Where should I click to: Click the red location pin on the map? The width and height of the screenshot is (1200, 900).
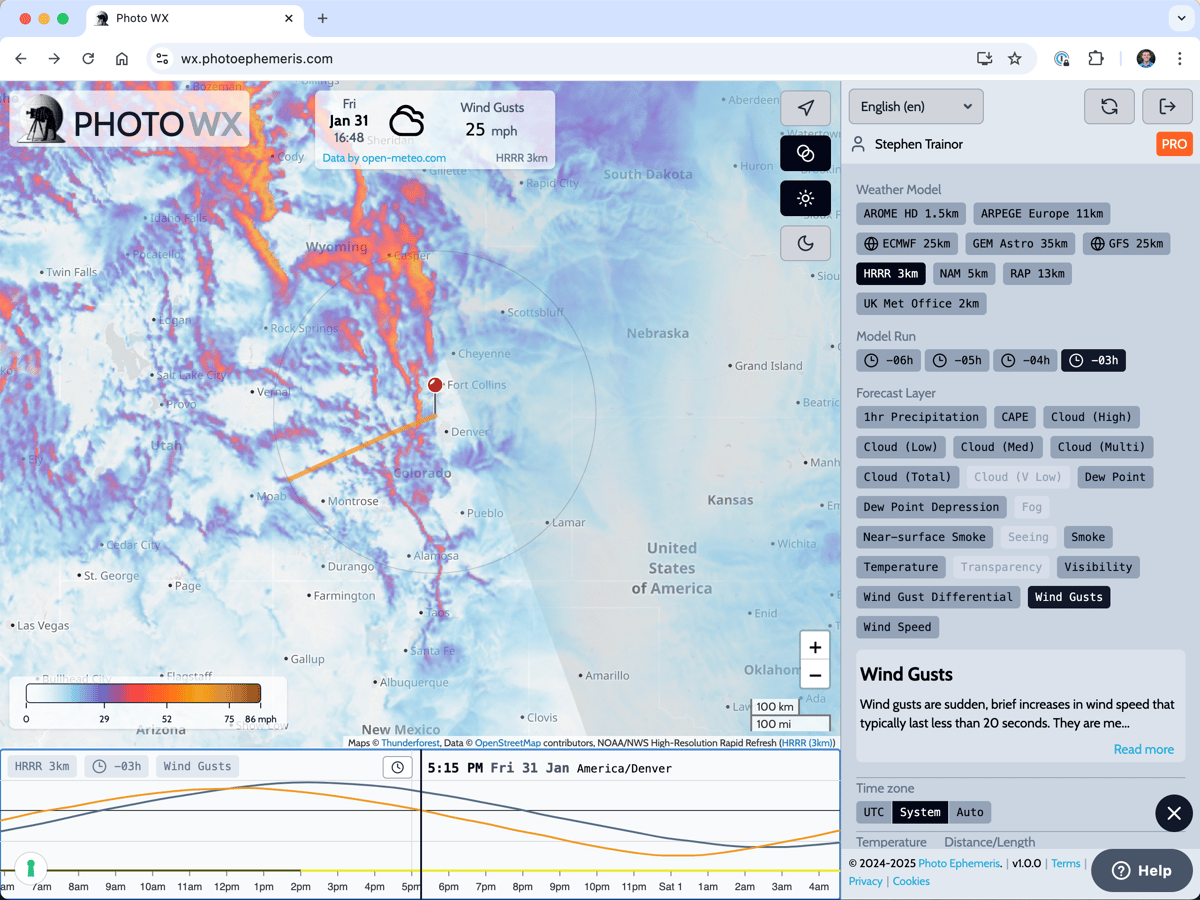tap(435, 386)
